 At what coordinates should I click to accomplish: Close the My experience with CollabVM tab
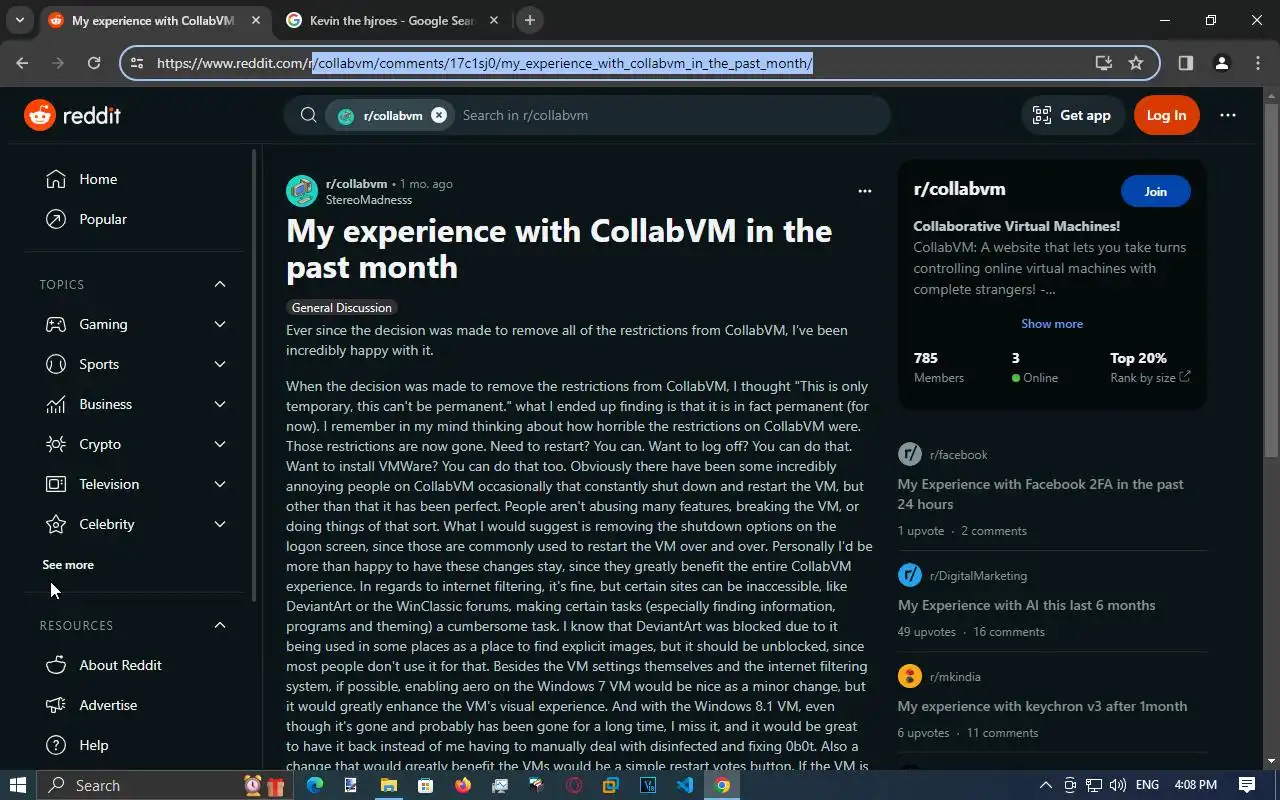click(256, 20)
